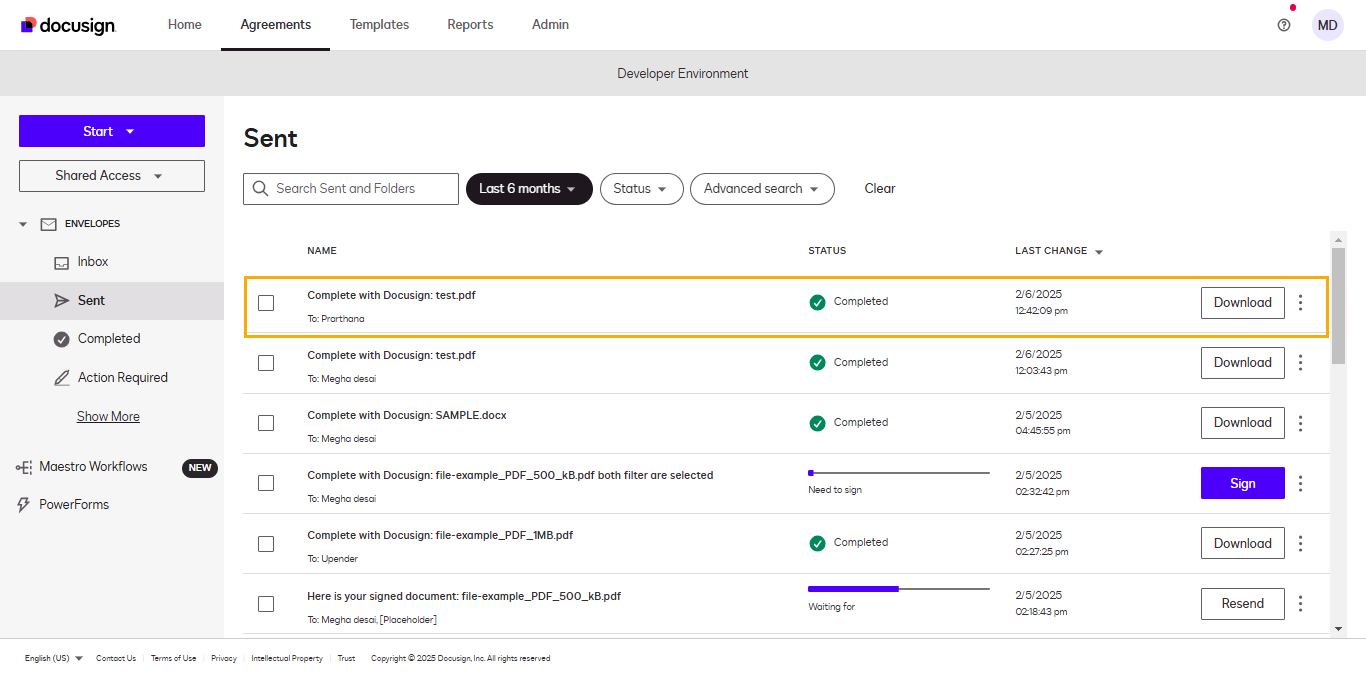This screenshot has height=679, width=1366.
Task: Open more options for SAMPLE.docx row
Action: click(x=1300, y=423)
